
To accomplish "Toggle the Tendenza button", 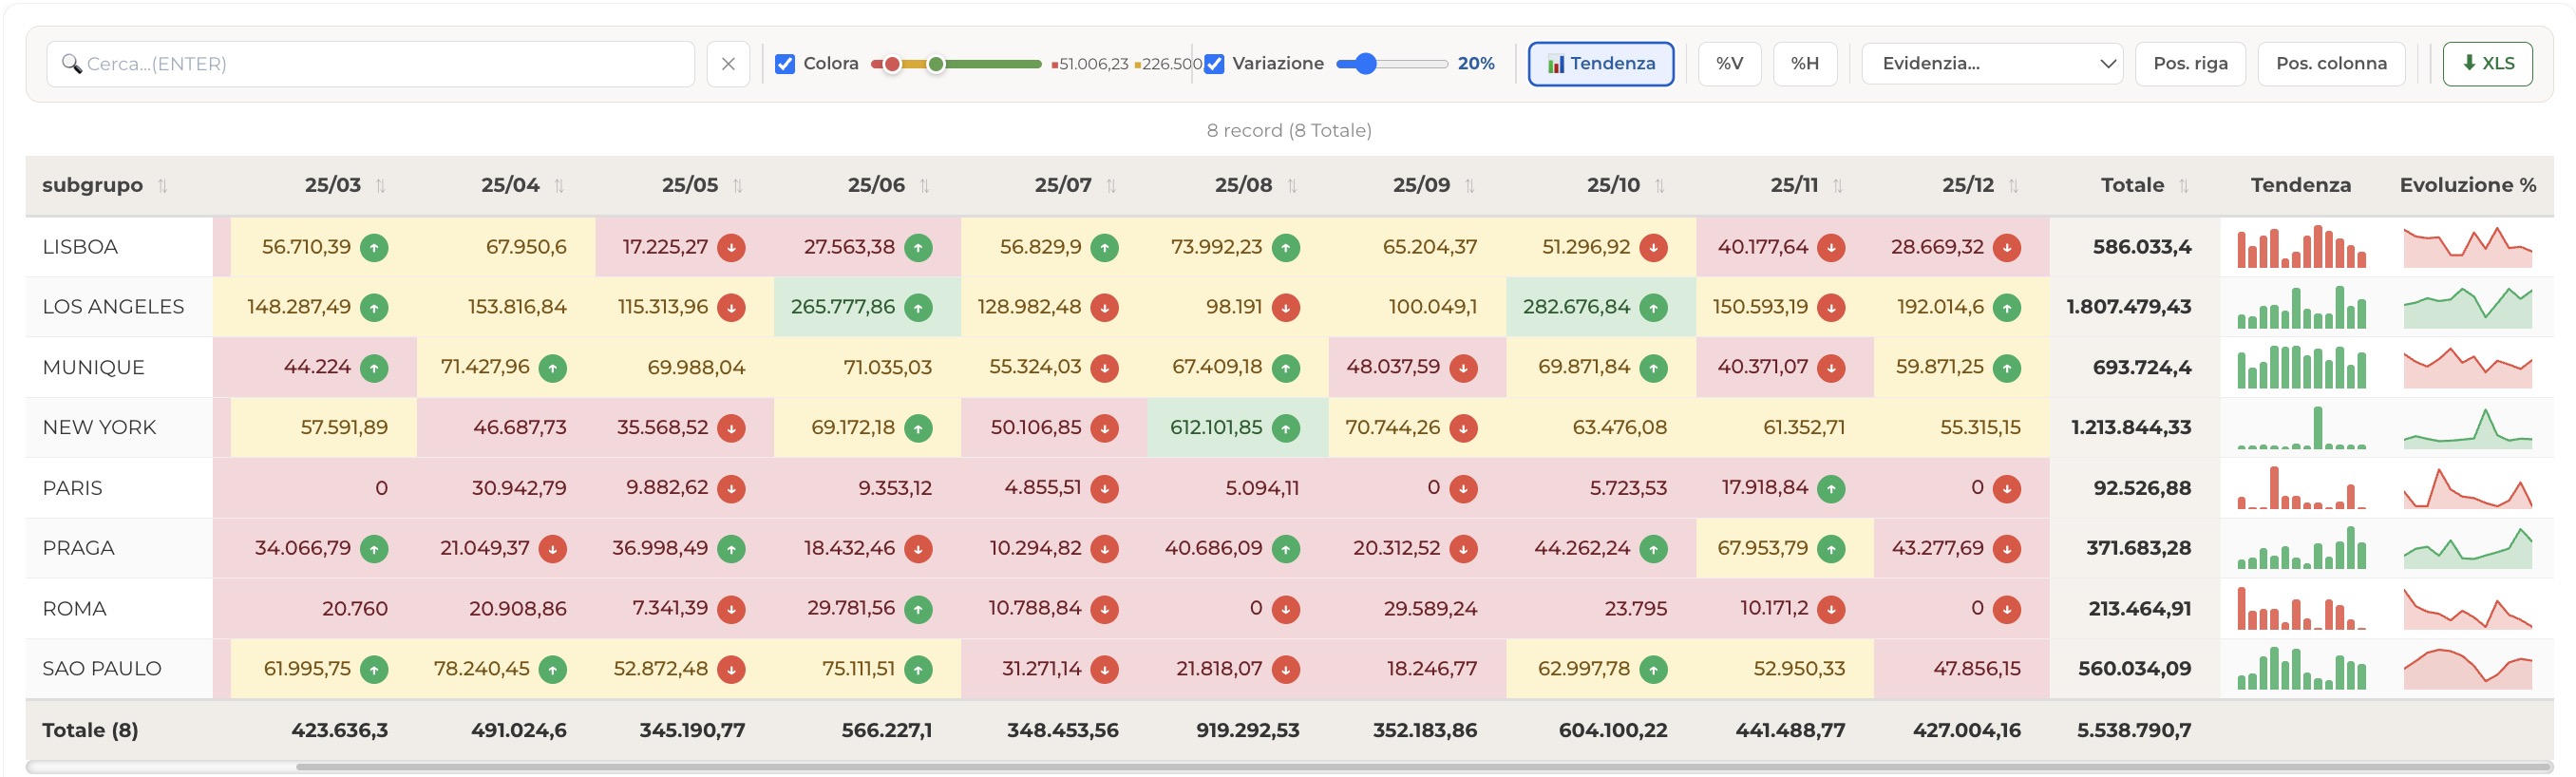I will (1601, 64).
